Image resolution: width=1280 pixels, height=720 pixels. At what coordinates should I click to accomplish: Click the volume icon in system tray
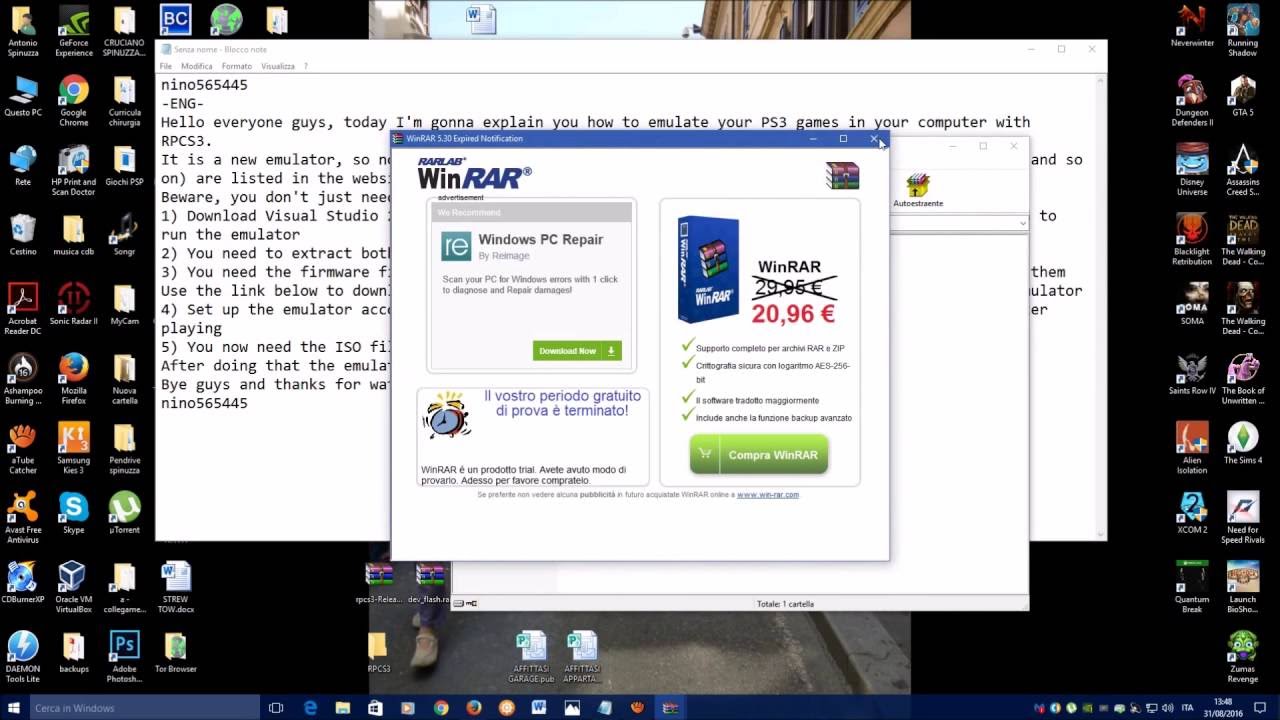pos(1167,708)
